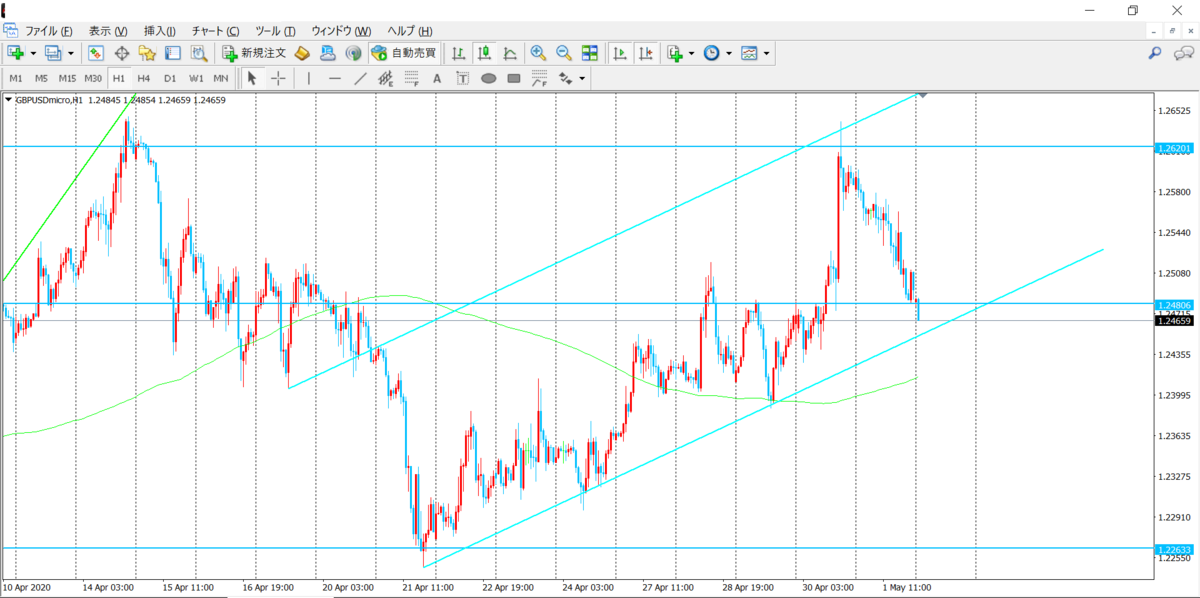Screen dimensions: 1200x598
Task: Select the Trendline drawing tool
Action: pyautogui.click(x=360, y=78)
